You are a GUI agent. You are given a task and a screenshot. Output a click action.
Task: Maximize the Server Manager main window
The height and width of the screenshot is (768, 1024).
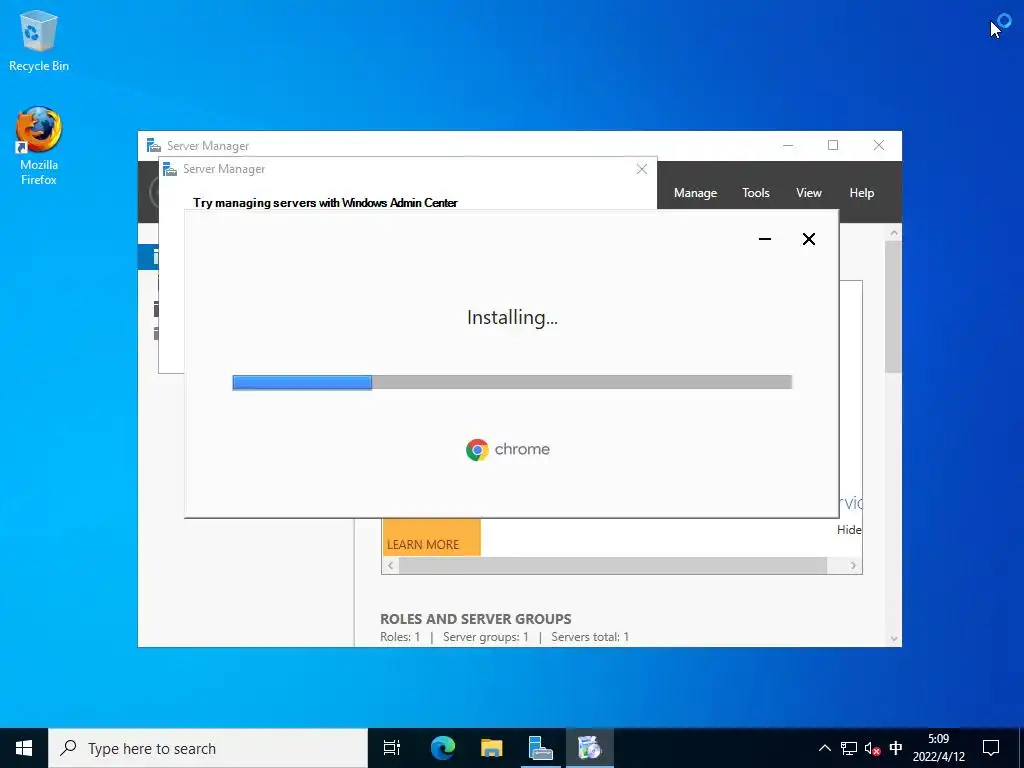coord(833,145)
